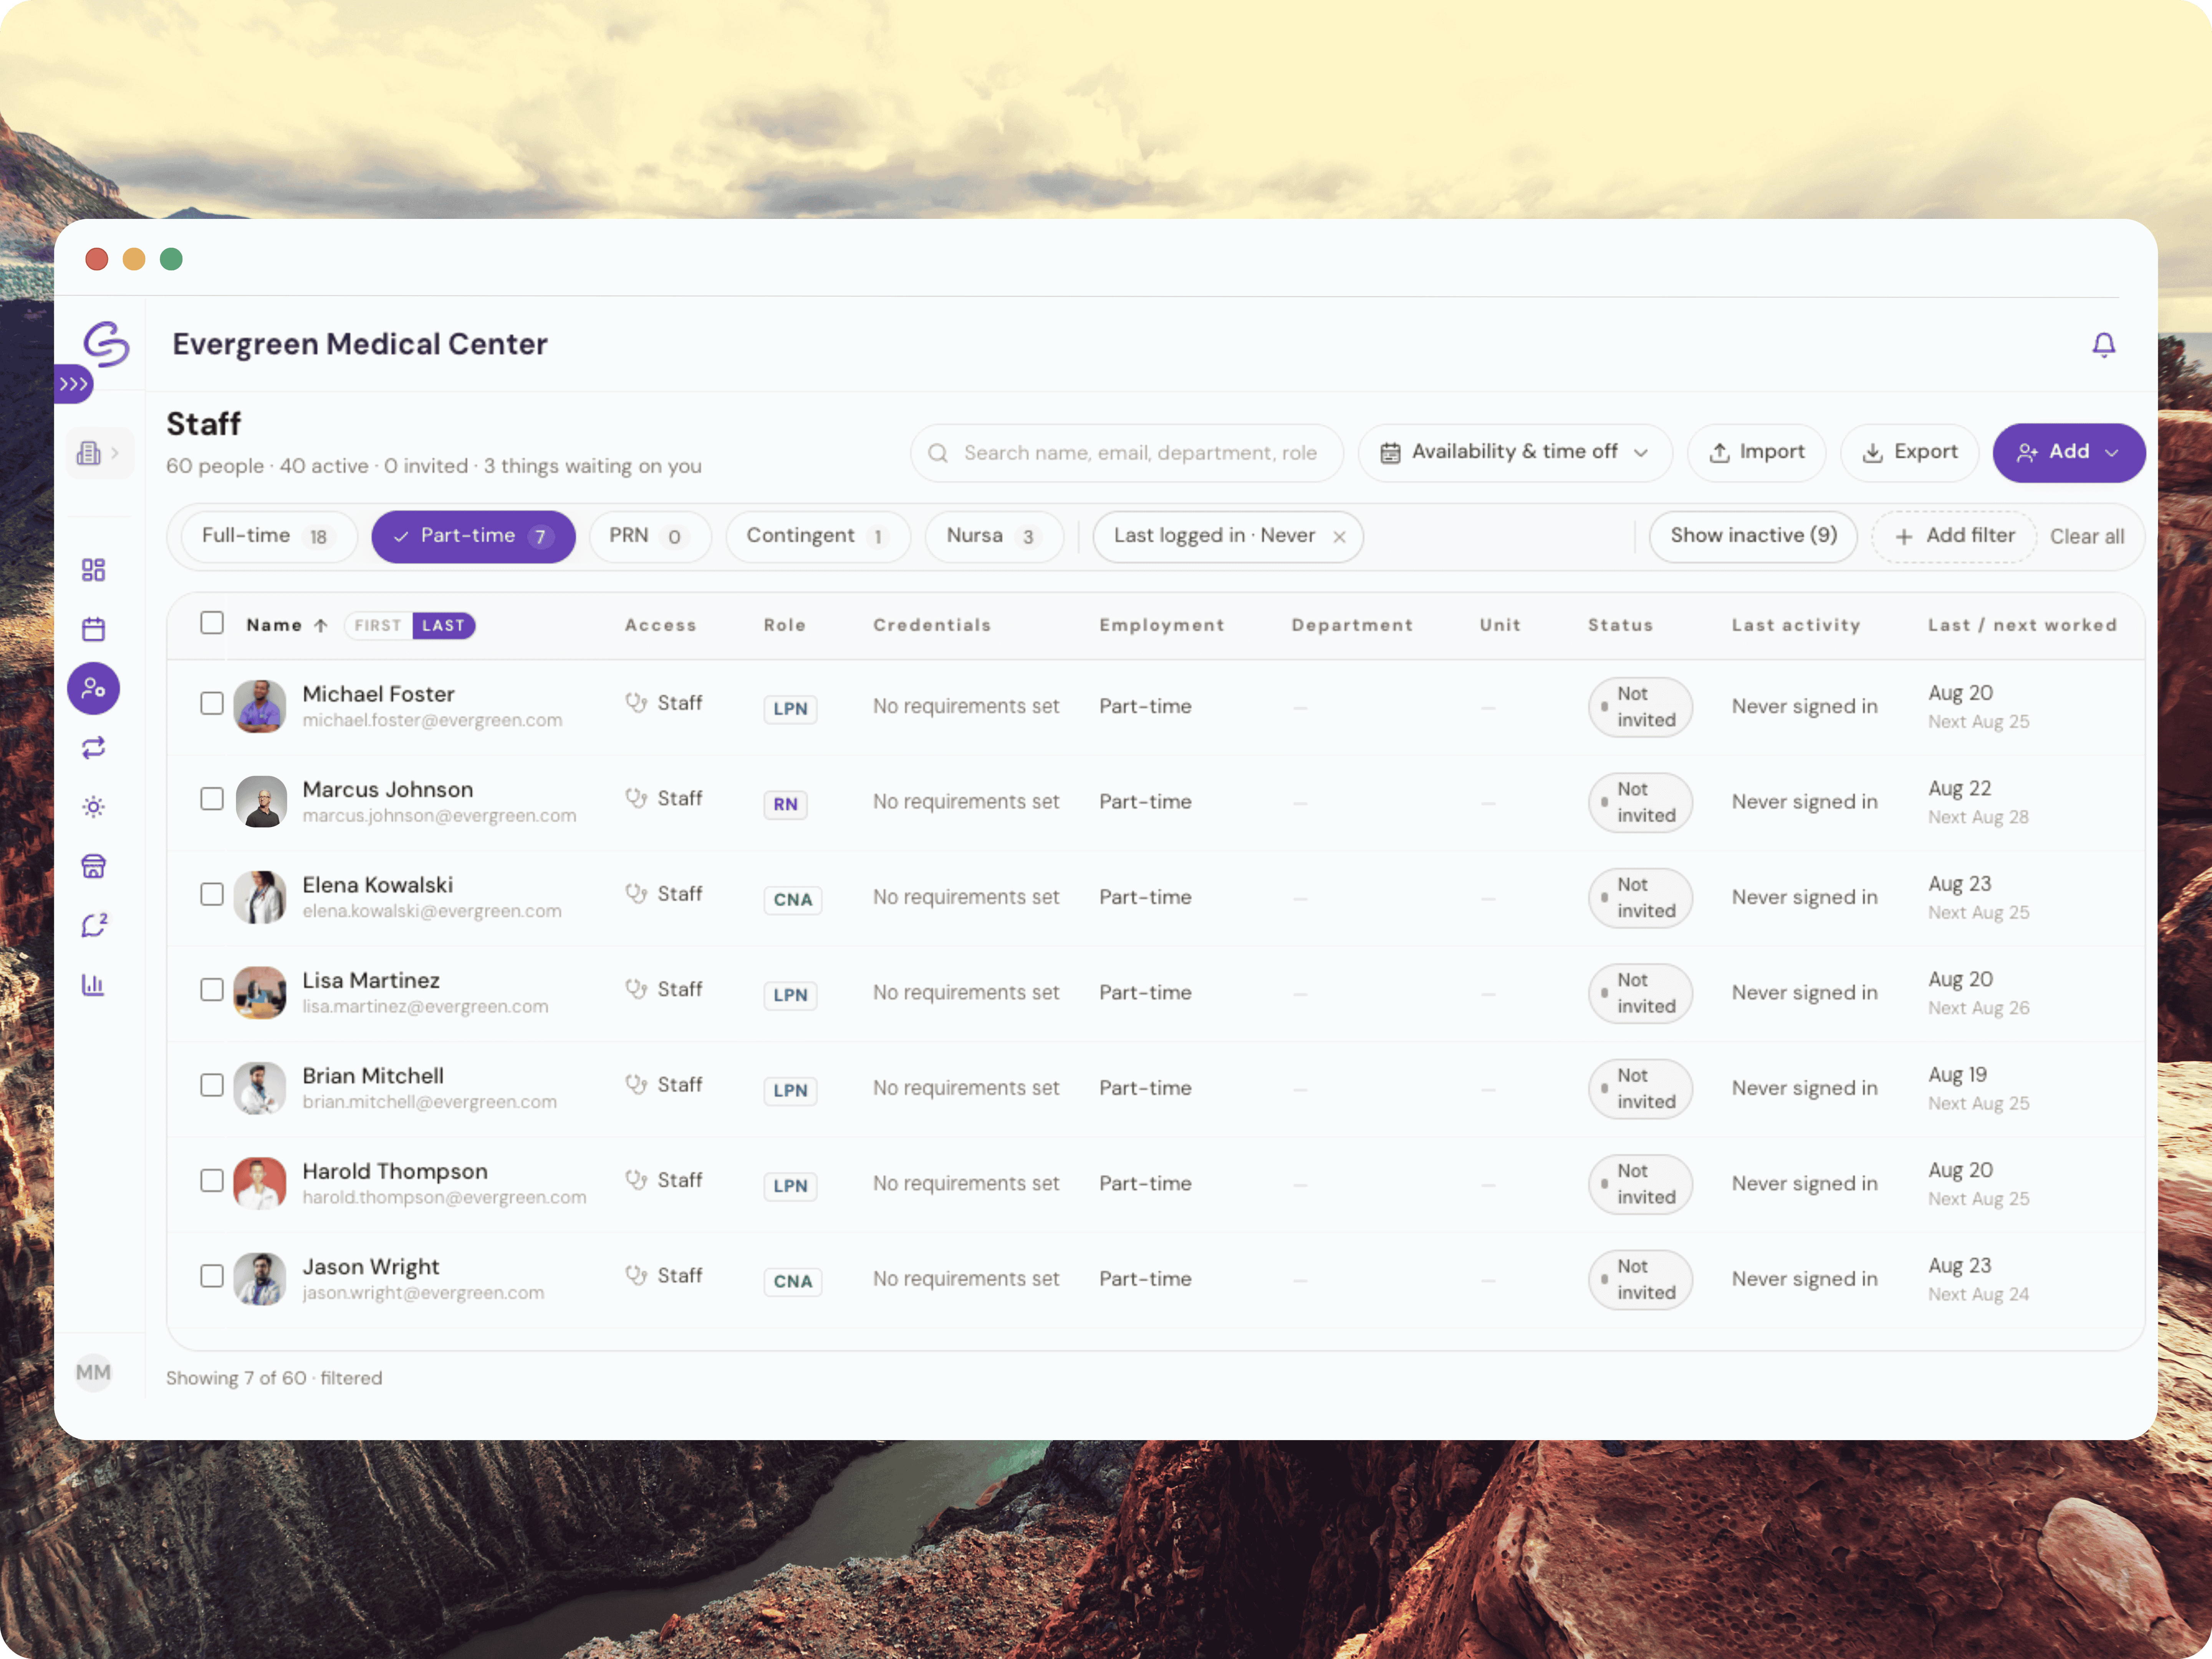Image resolution: width=2212 pixels, height=1659 pixels.
Task: Click the email lisa.martinez@evergreen.com
Action: (x=425, y=1007)
